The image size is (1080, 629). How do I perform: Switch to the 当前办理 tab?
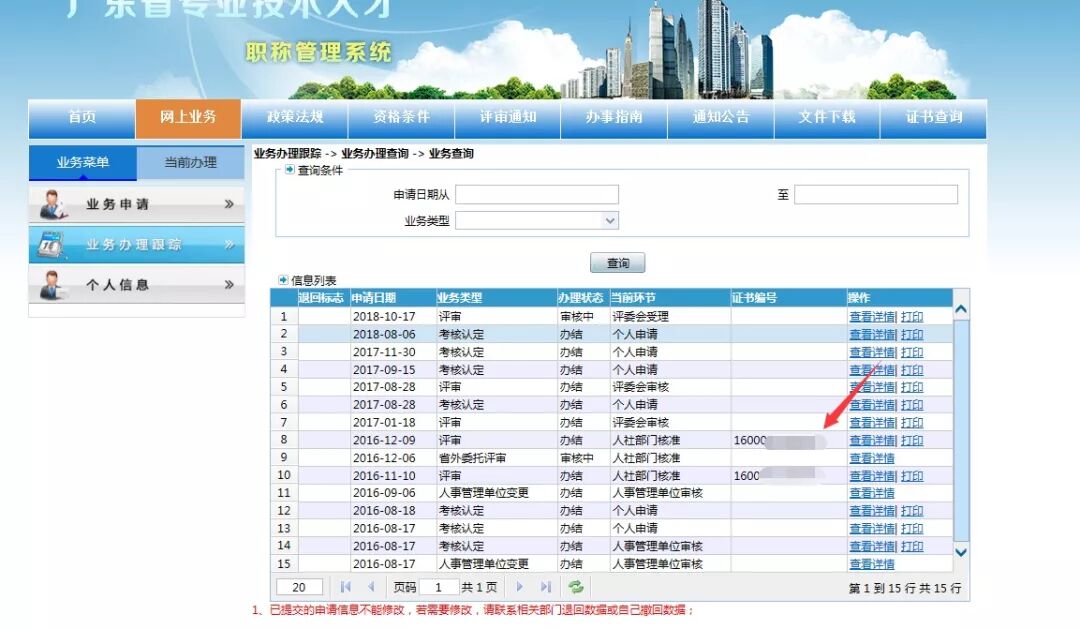[x=190, y=161]
